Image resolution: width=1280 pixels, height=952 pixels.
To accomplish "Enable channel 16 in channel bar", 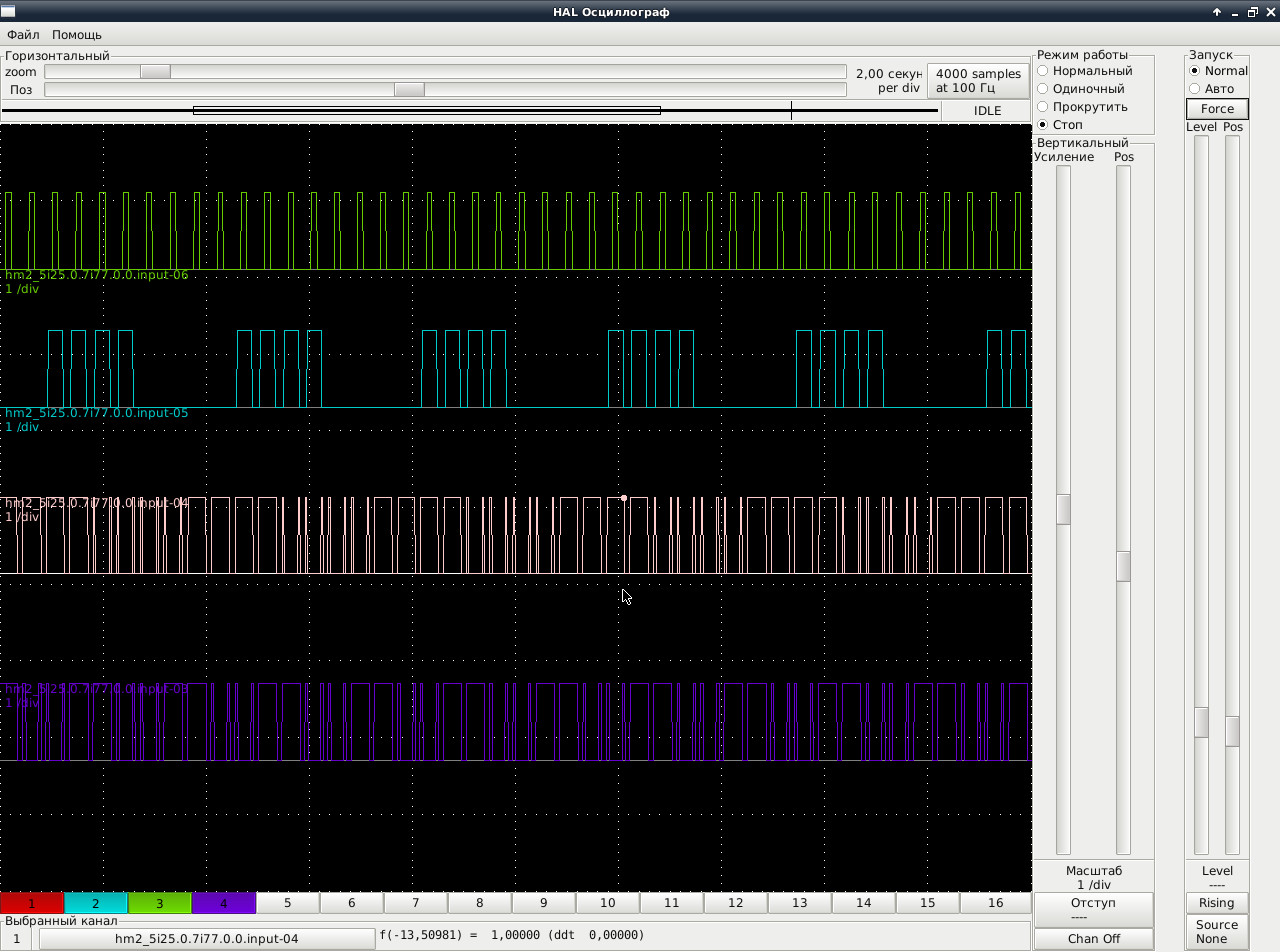I will [x=995, y=903].
